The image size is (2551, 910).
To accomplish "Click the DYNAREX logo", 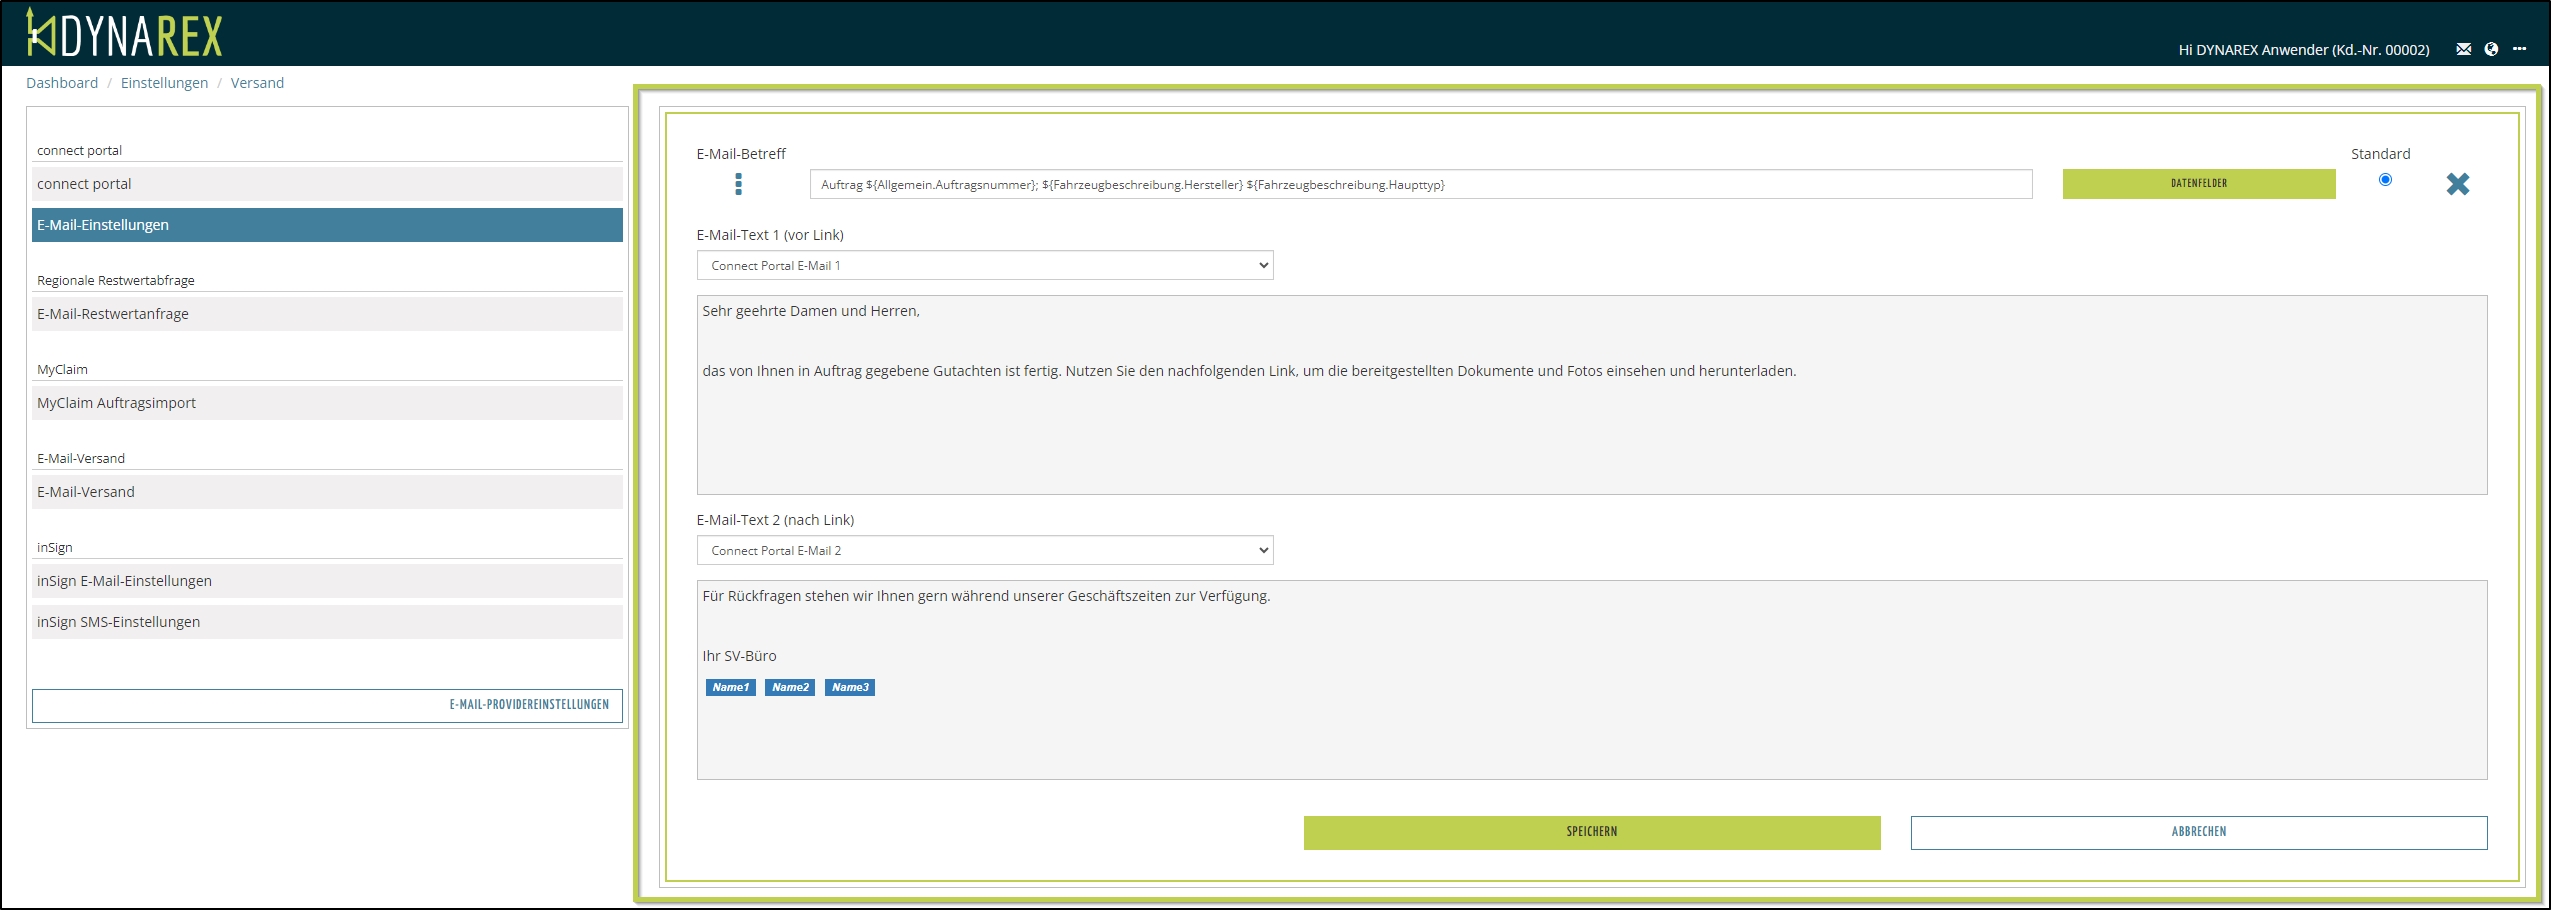I will 124,34.
